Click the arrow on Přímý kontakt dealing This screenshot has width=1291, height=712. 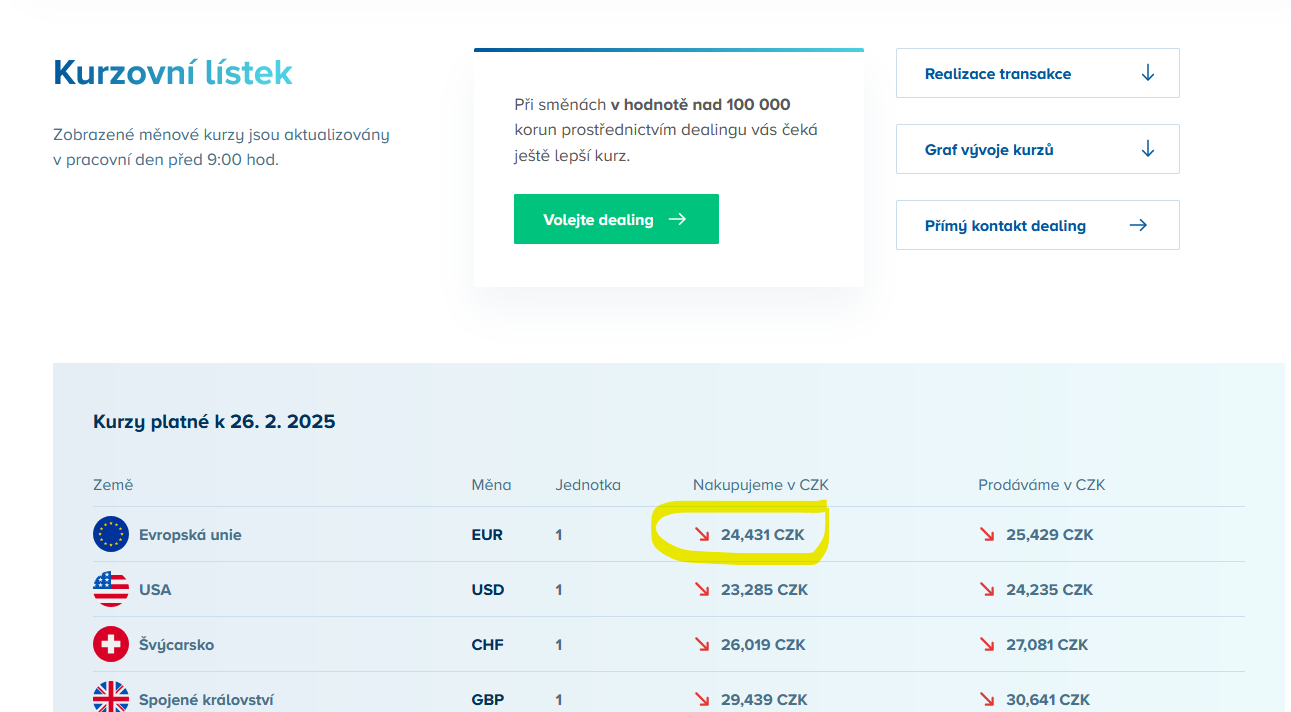[x=1138, y=225]
